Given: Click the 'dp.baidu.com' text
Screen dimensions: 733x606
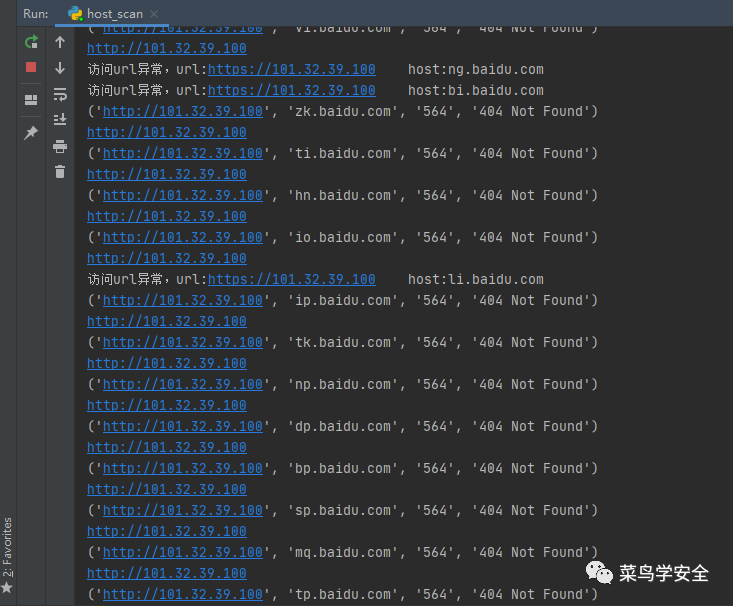Looking at the screenshot, I should tap(343, 426).
